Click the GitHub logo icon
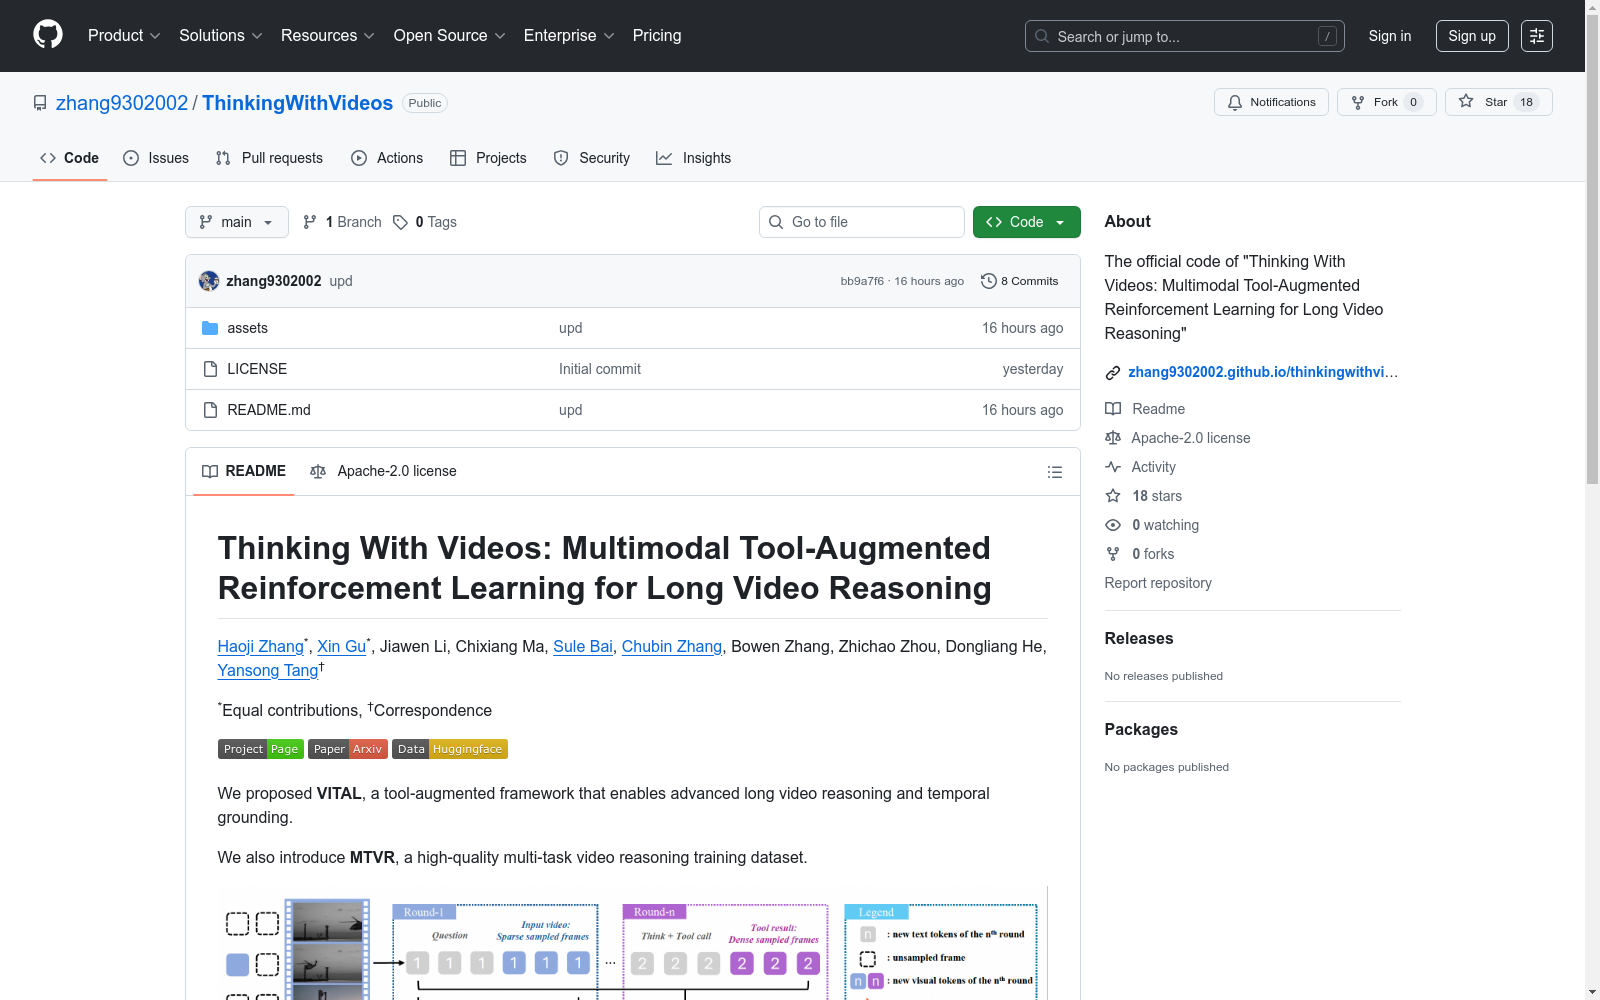 click(x=48, y=35)
